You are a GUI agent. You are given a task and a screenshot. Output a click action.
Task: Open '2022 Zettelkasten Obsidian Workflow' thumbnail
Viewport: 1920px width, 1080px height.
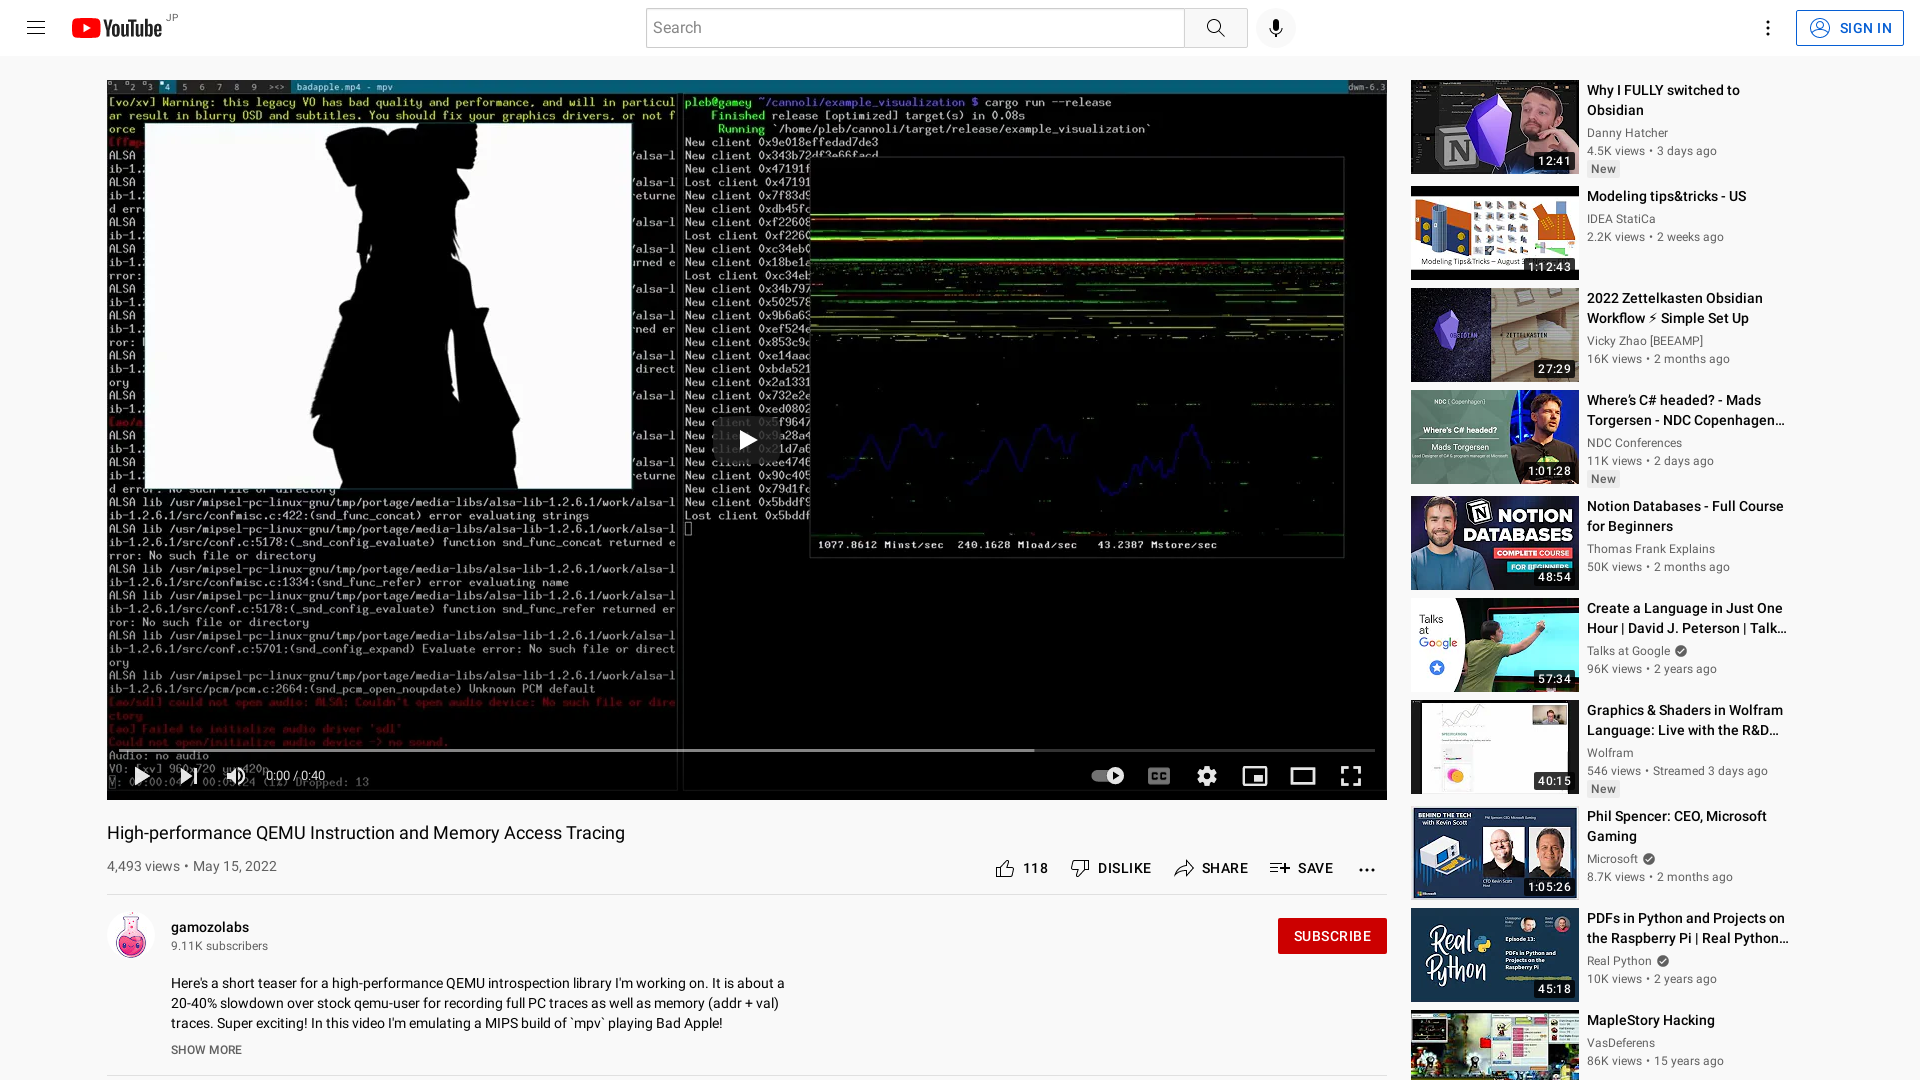tap(1494, 335)
